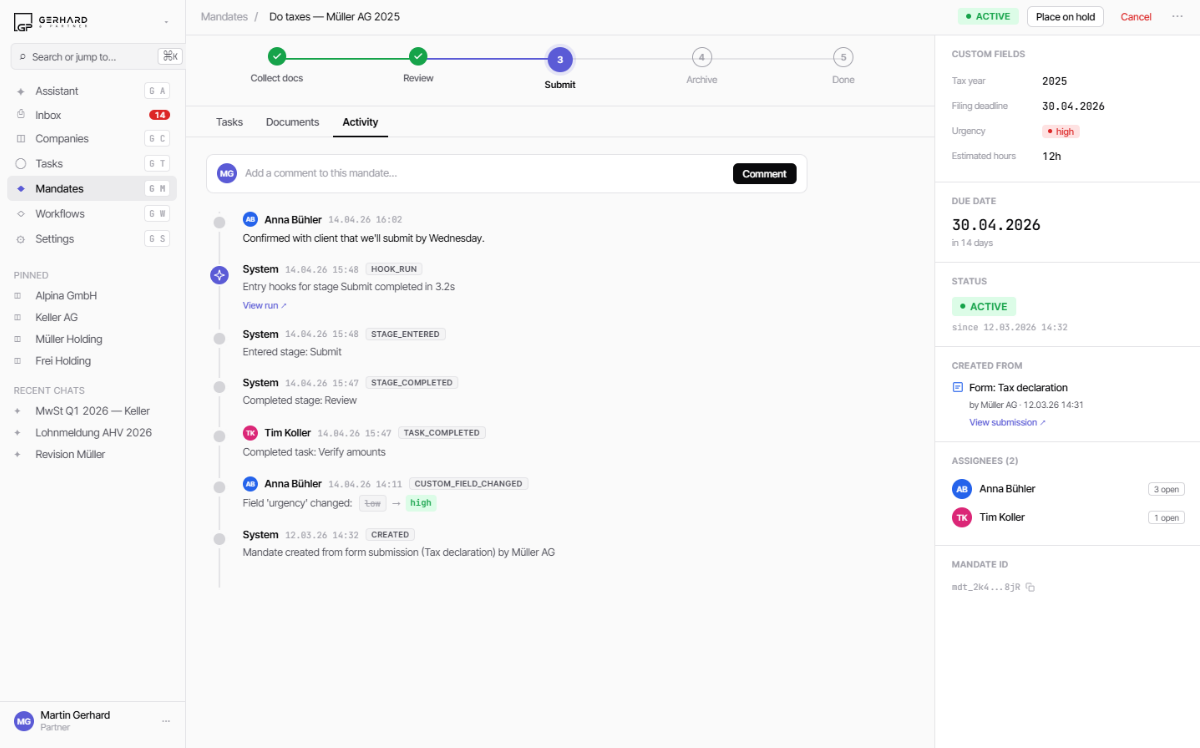Screen dimensions: 1200x748
Task: Go back to Mandates via the breadcrumb
Action: click(x=224, y=17)
